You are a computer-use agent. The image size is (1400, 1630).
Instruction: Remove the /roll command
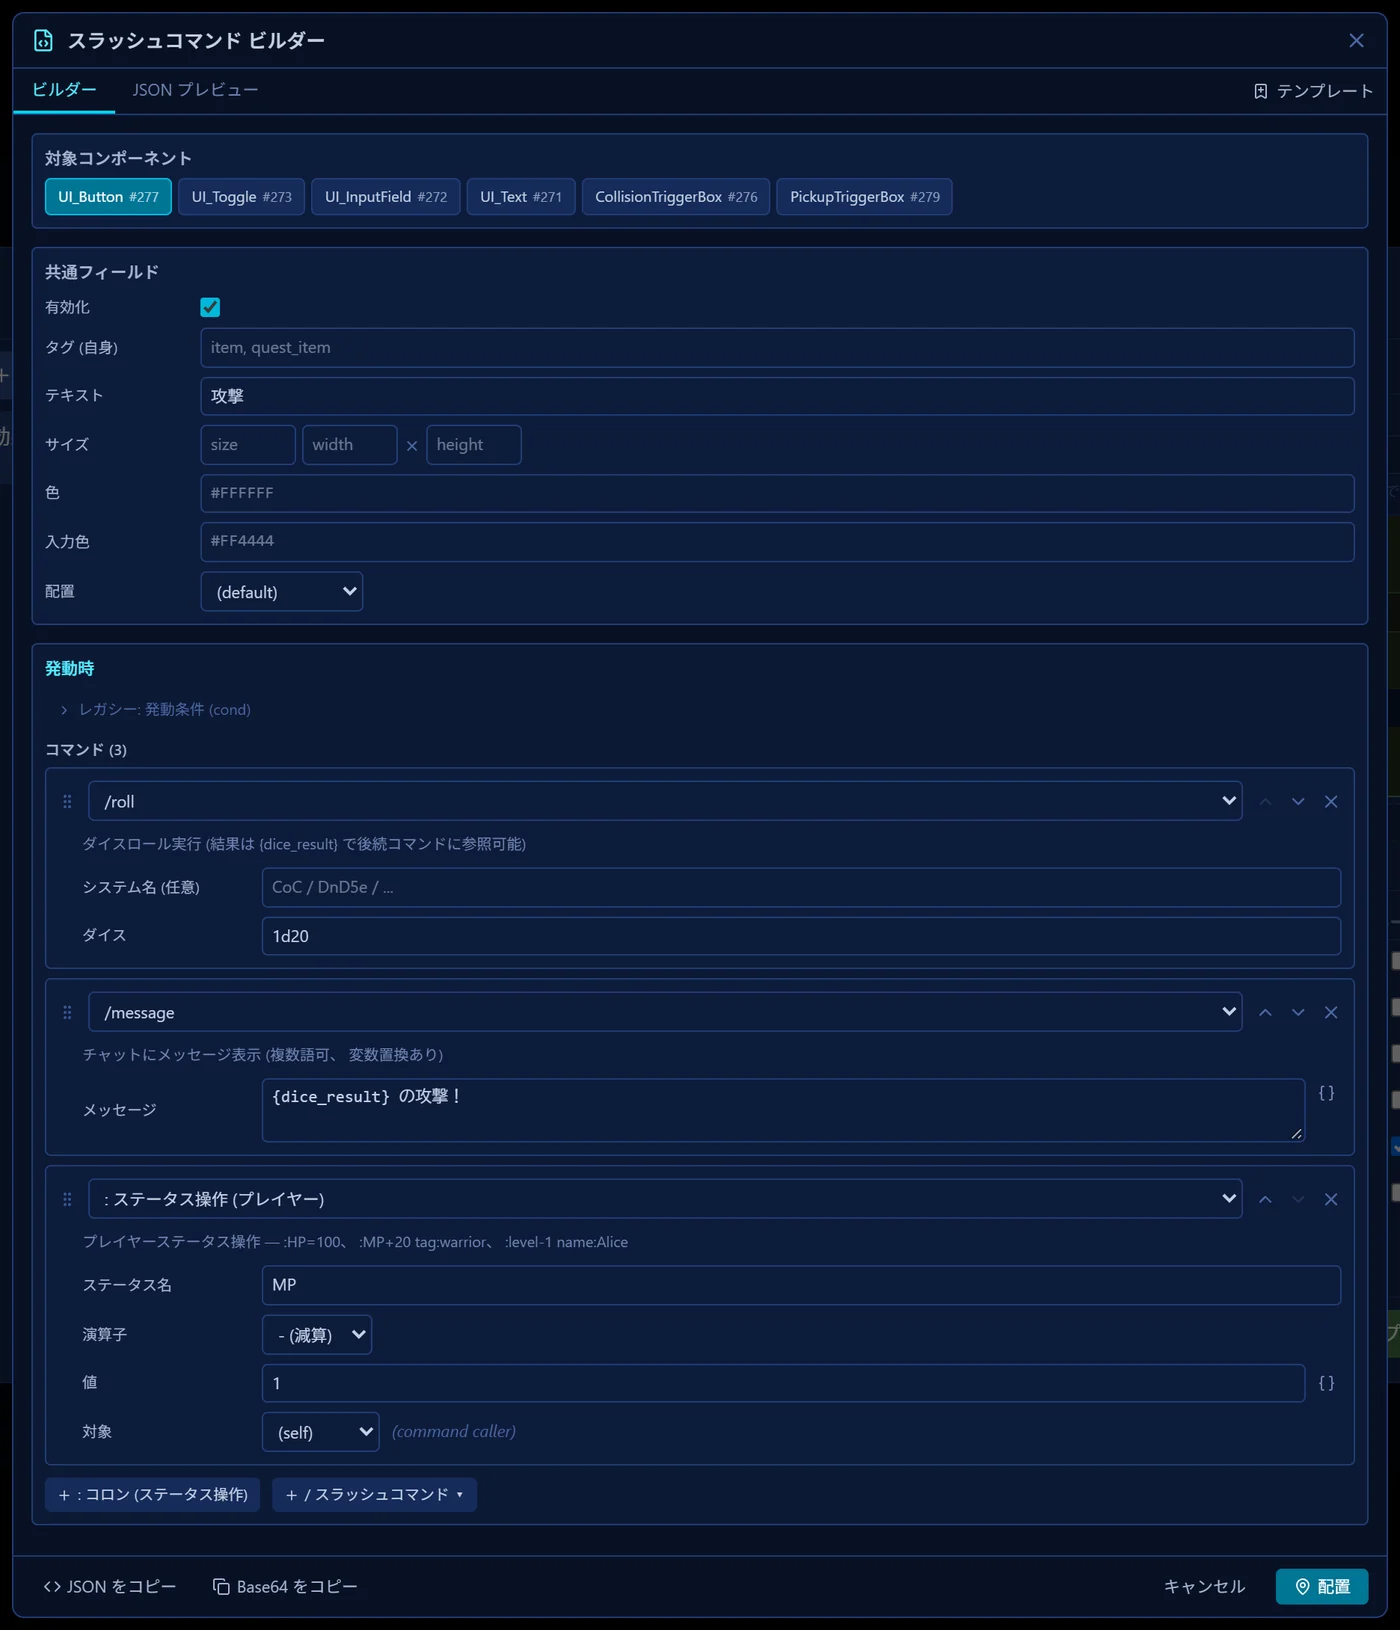(x=1331, y=802)
